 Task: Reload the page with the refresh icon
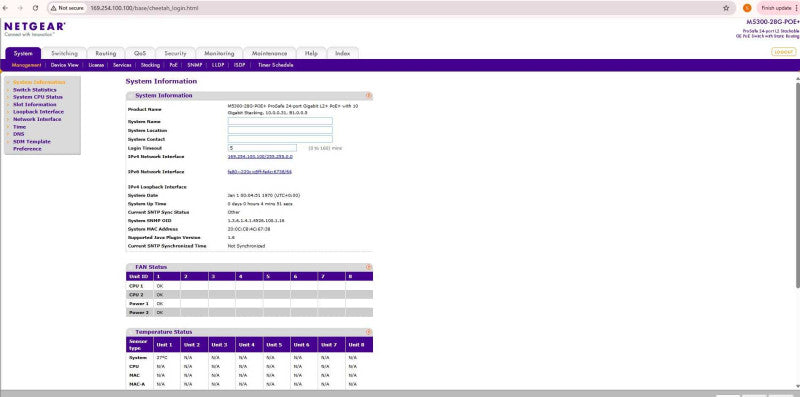click(35, 8)
